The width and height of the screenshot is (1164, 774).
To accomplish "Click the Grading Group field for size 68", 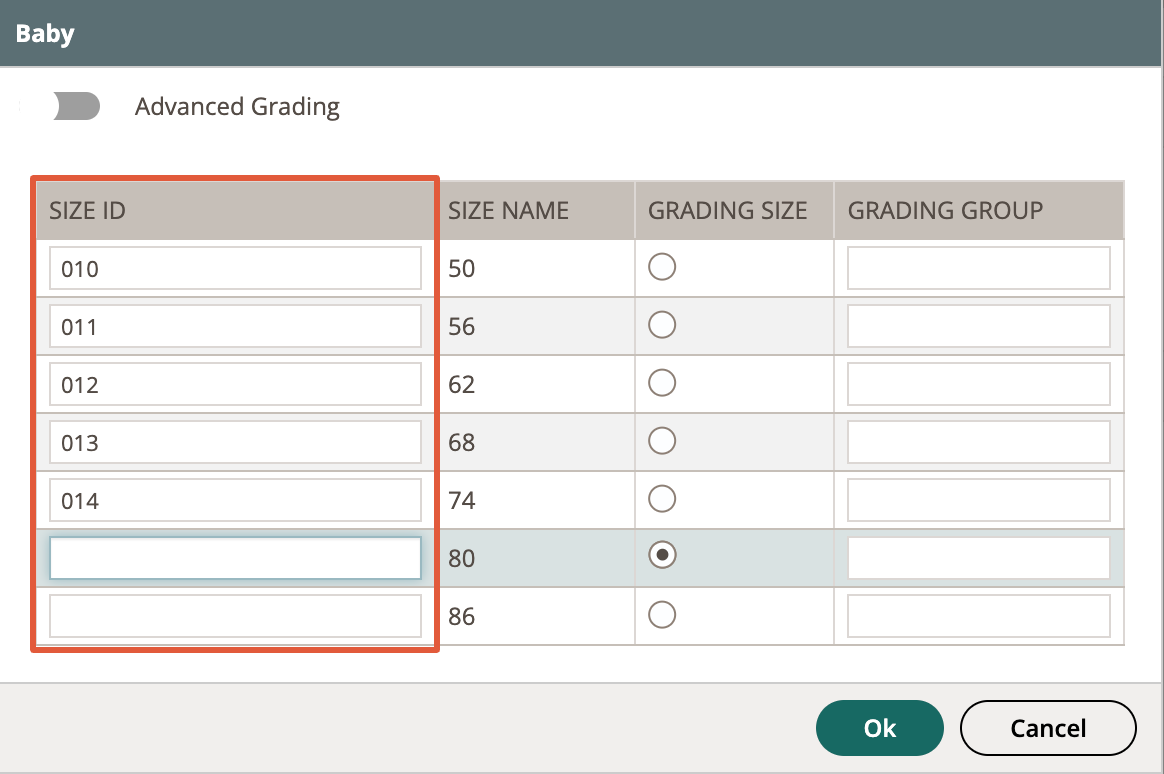I will [x=978, y=442].
